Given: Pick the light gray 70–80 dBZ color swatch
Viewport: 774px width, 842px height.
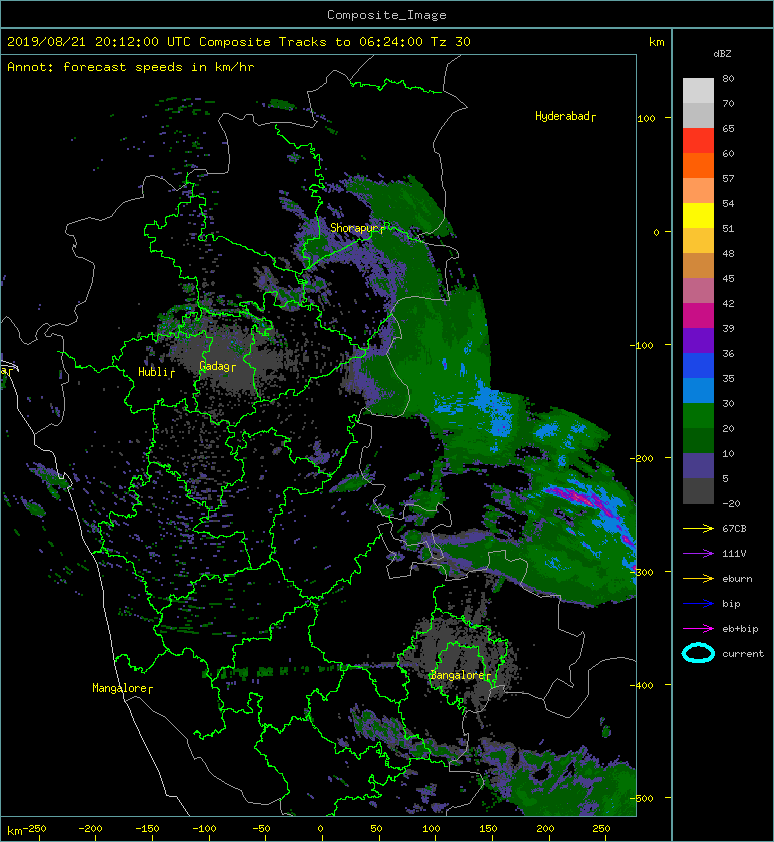Looking at the screenshot, I should pyautogui.click(x=698, y=91).
